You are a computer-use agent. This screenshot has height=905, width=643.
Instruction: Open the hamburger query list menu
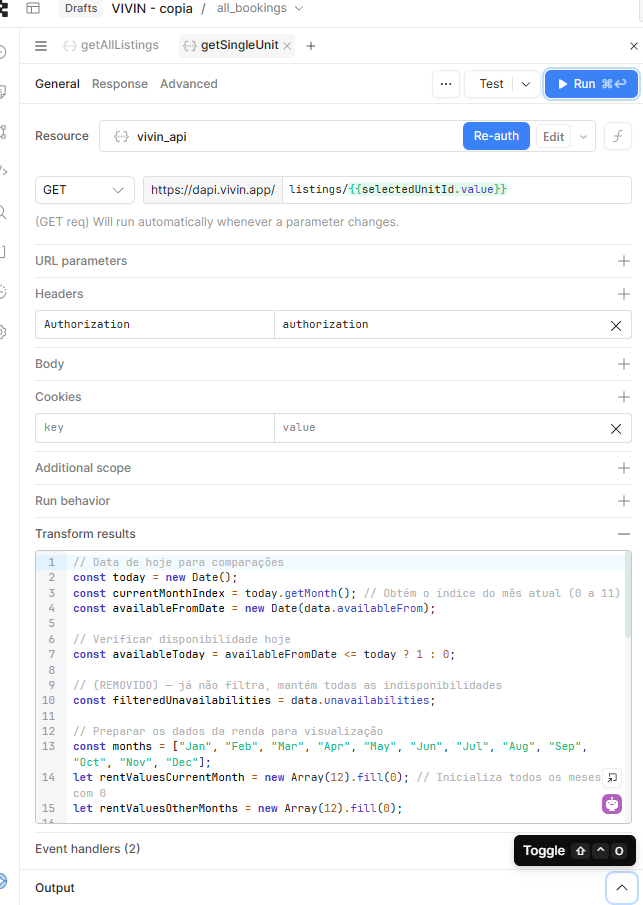tap(41, 46)
